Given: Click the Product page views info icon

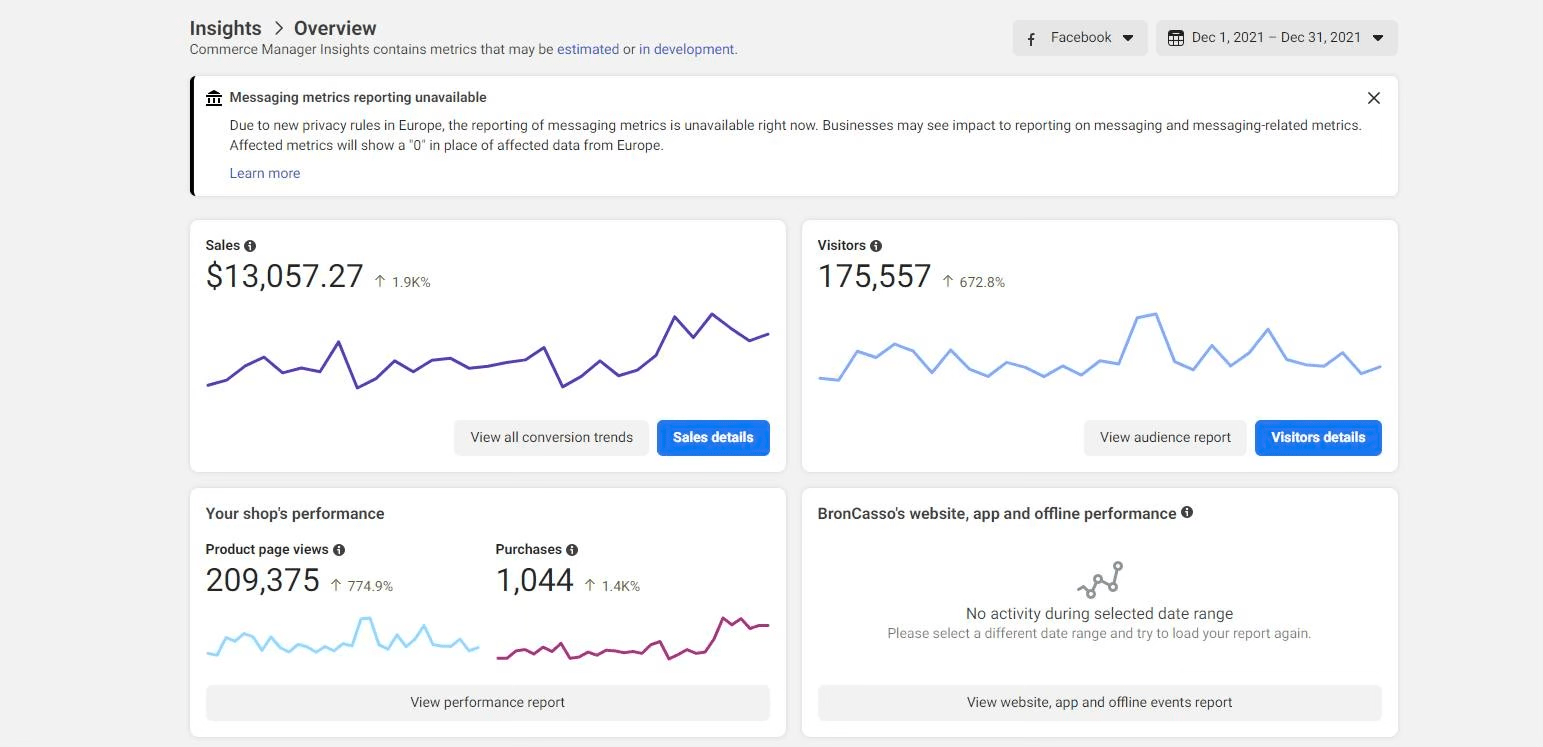Looking at the screenshot, I should [x=339, y=550].
